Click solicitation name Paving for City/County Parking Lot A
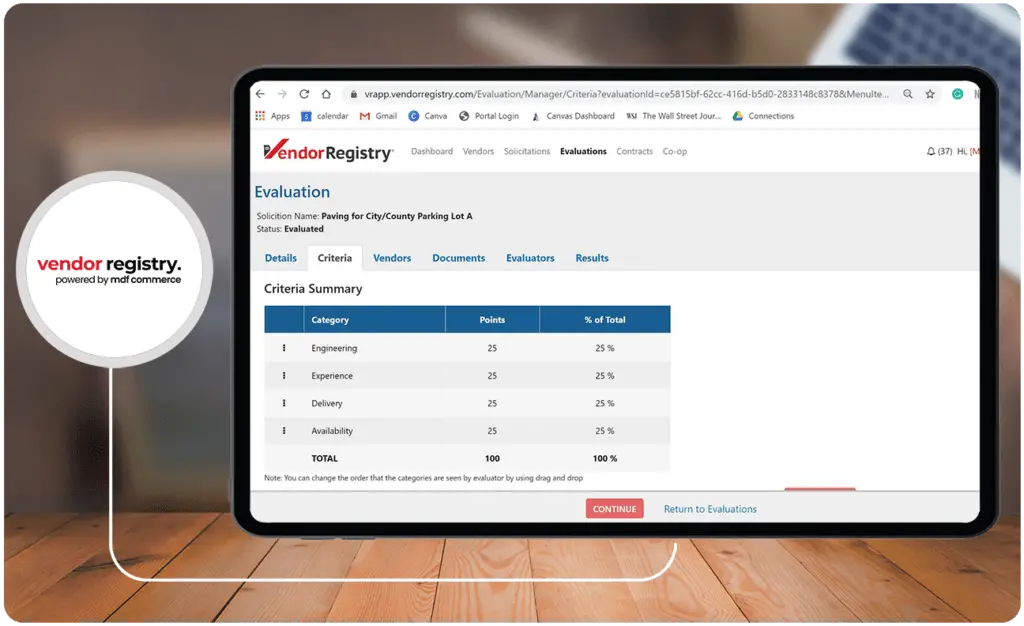The width and height of the screenshot is (1024, 626). click(396, 216)
